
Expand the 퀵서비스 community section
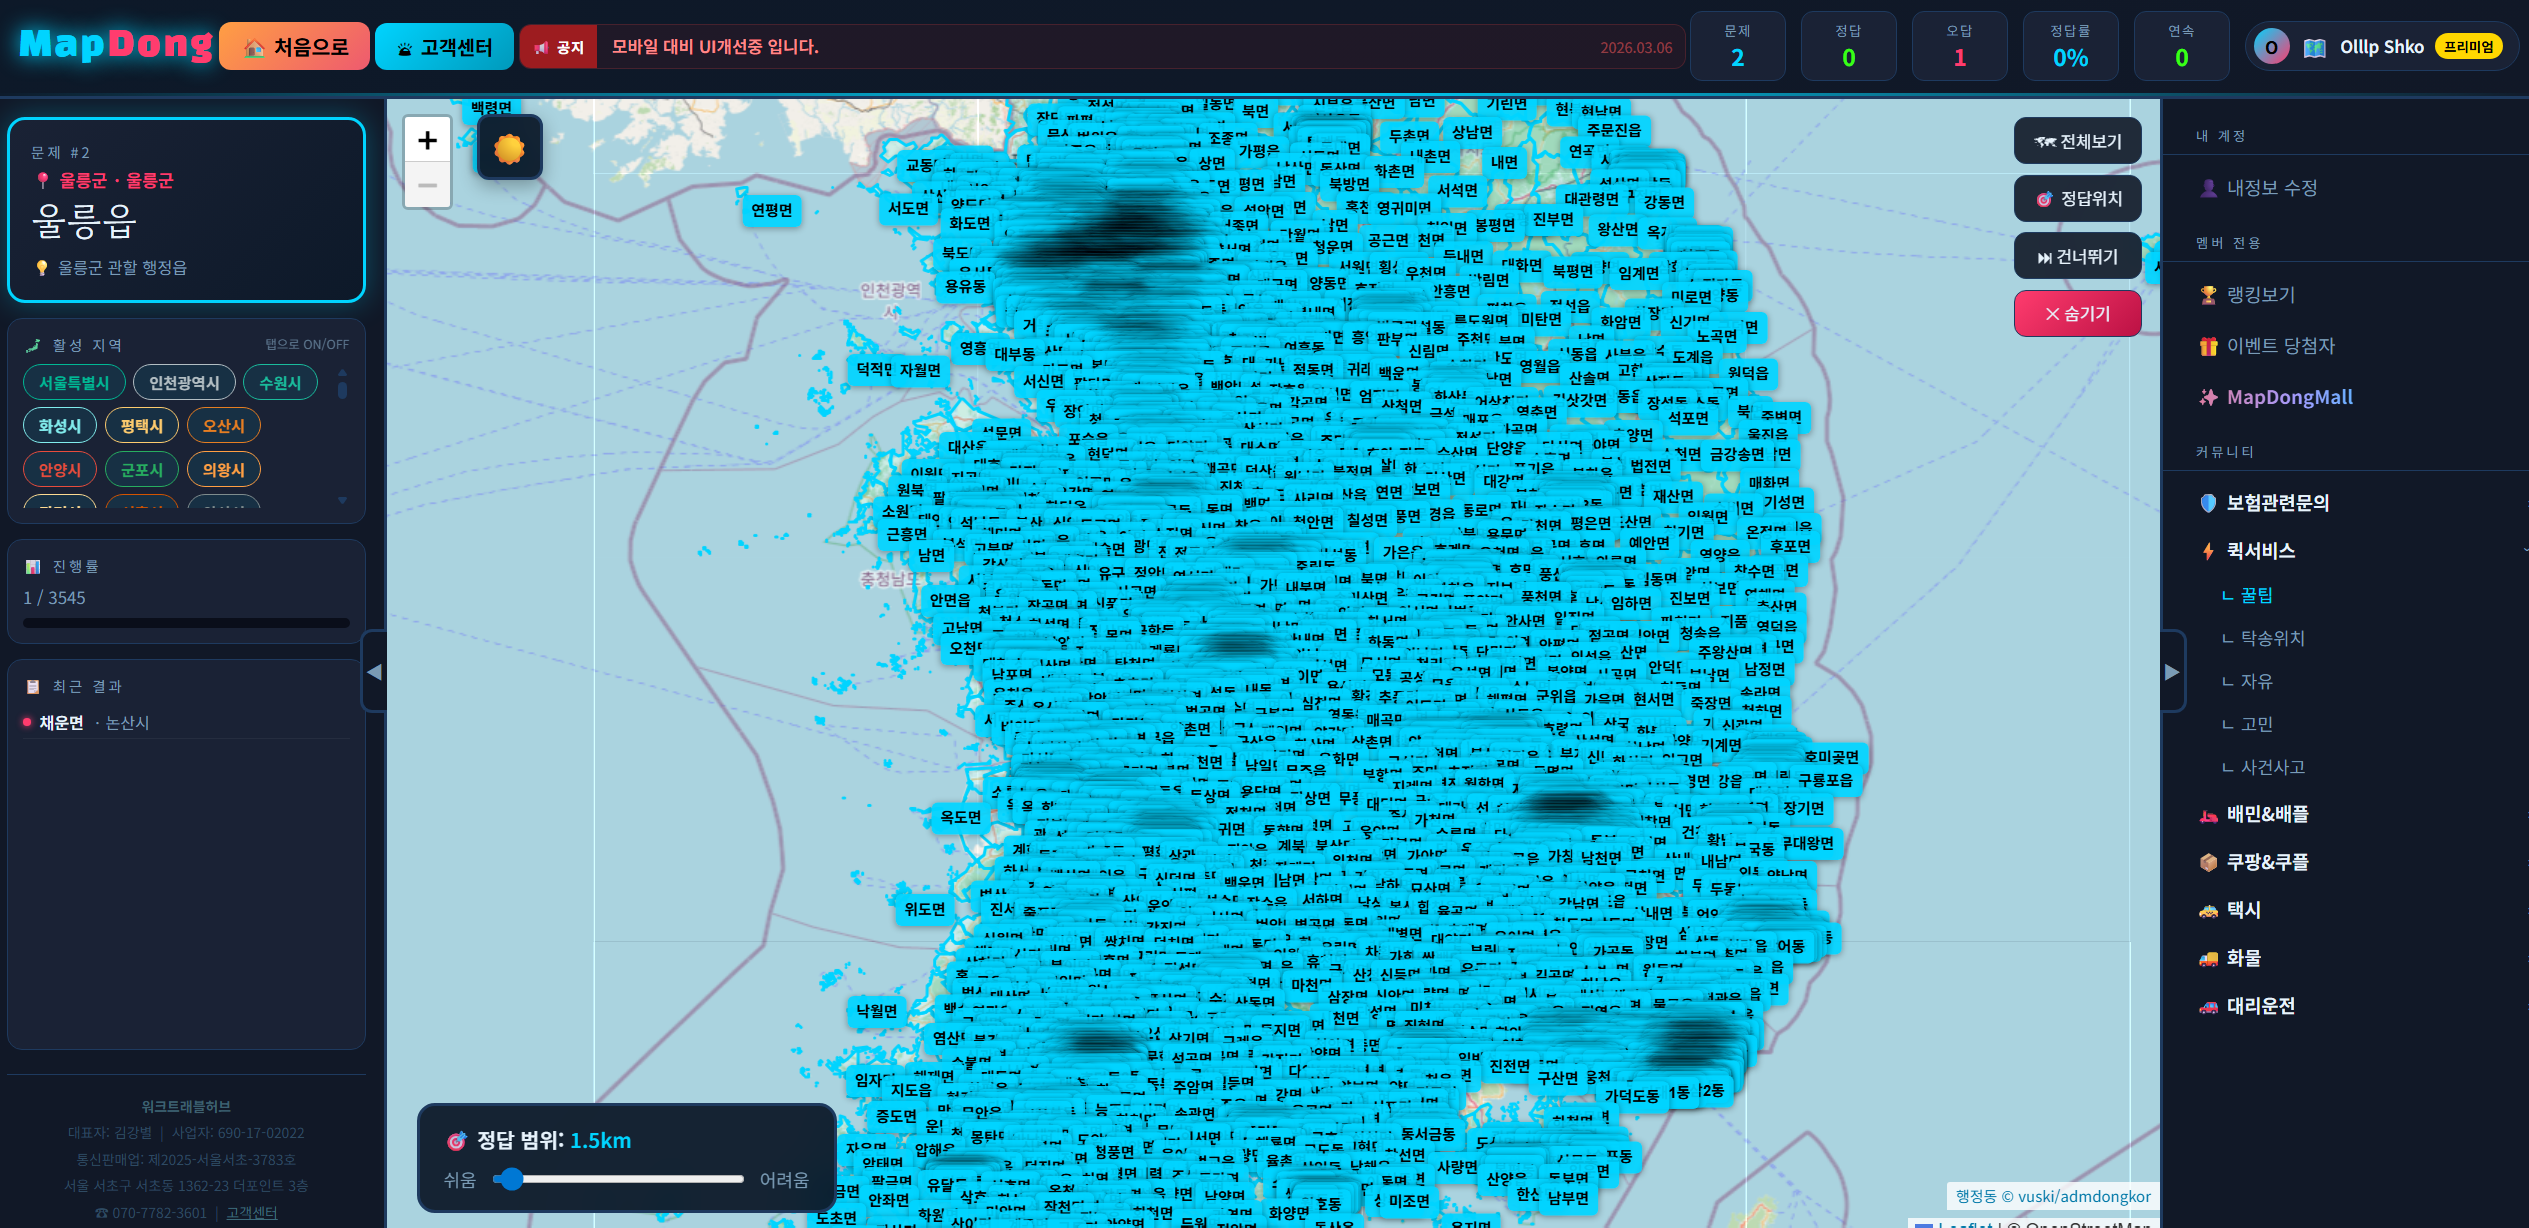point(2260,551)
